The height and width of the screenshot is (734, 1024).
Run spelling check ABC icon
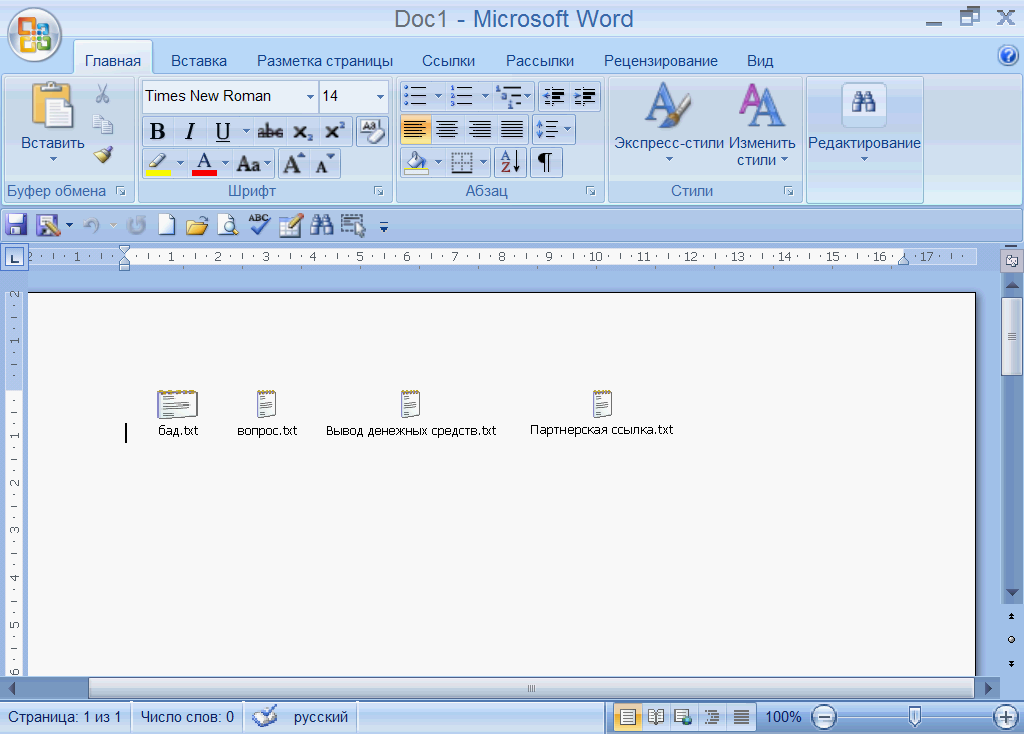(259, 225)
